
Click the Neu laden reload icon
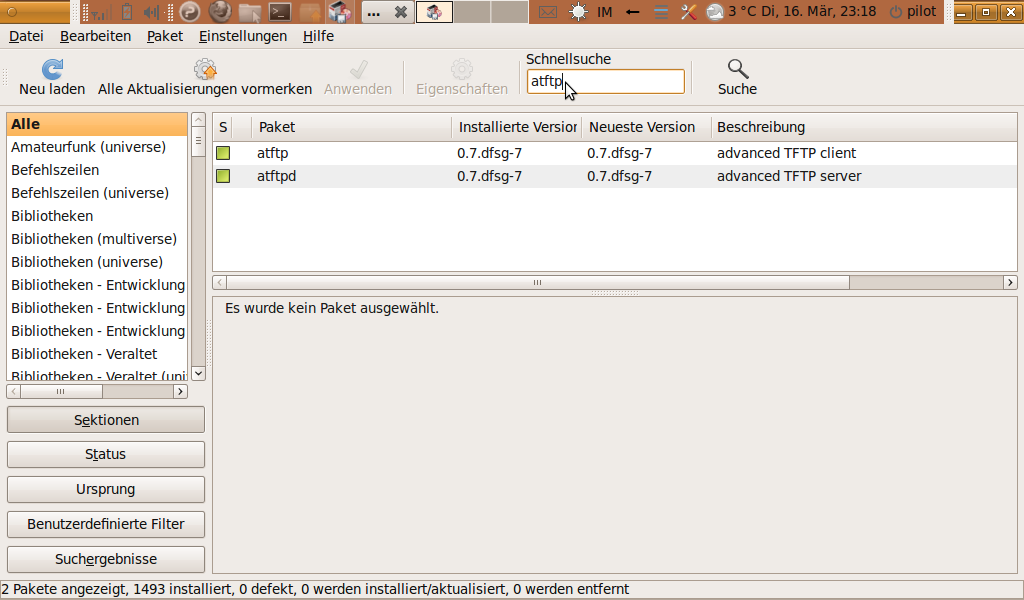52,70
